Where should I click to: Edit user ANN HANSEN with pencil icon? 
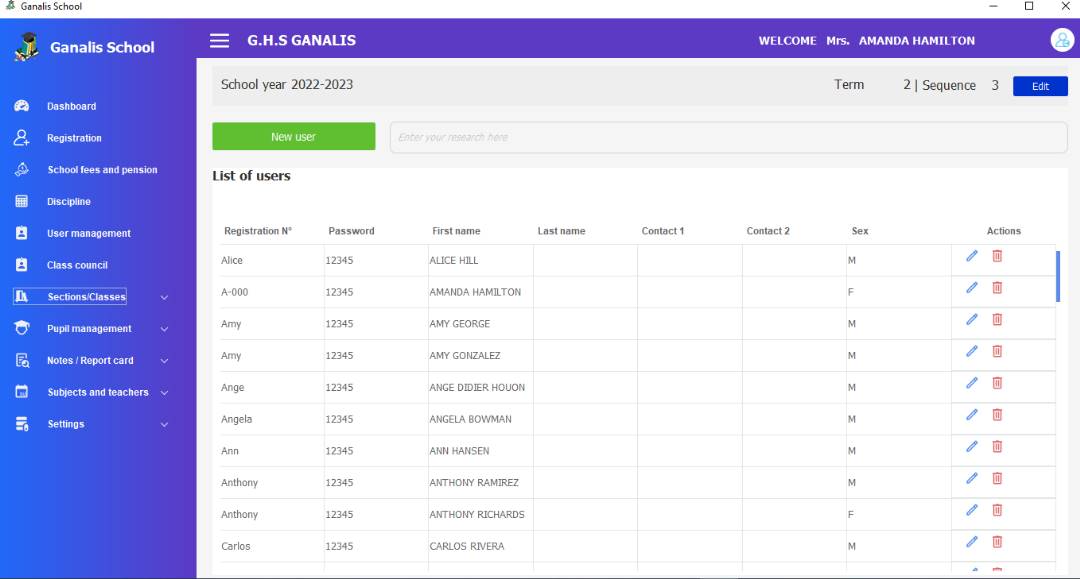(972, 446)
